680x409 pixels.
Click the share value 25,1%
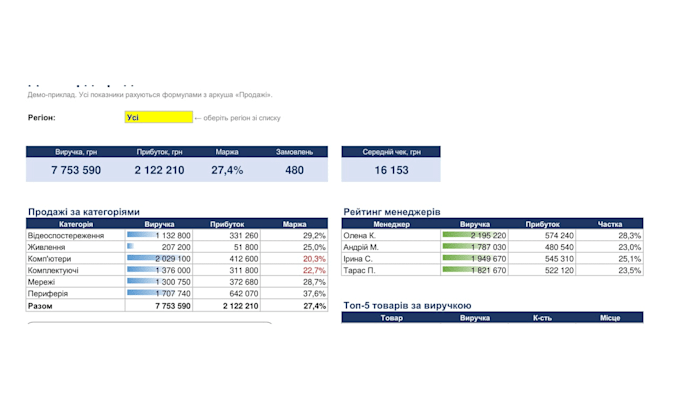(629, 259)
